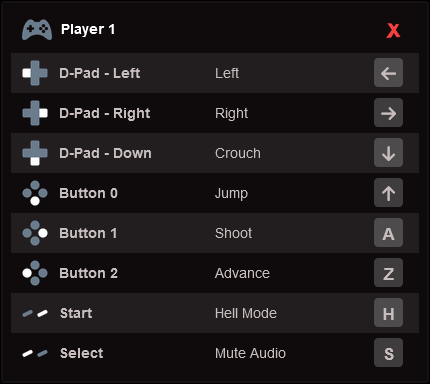
Task: Click the Button 1 face-button icon
Action: point(35,233)
